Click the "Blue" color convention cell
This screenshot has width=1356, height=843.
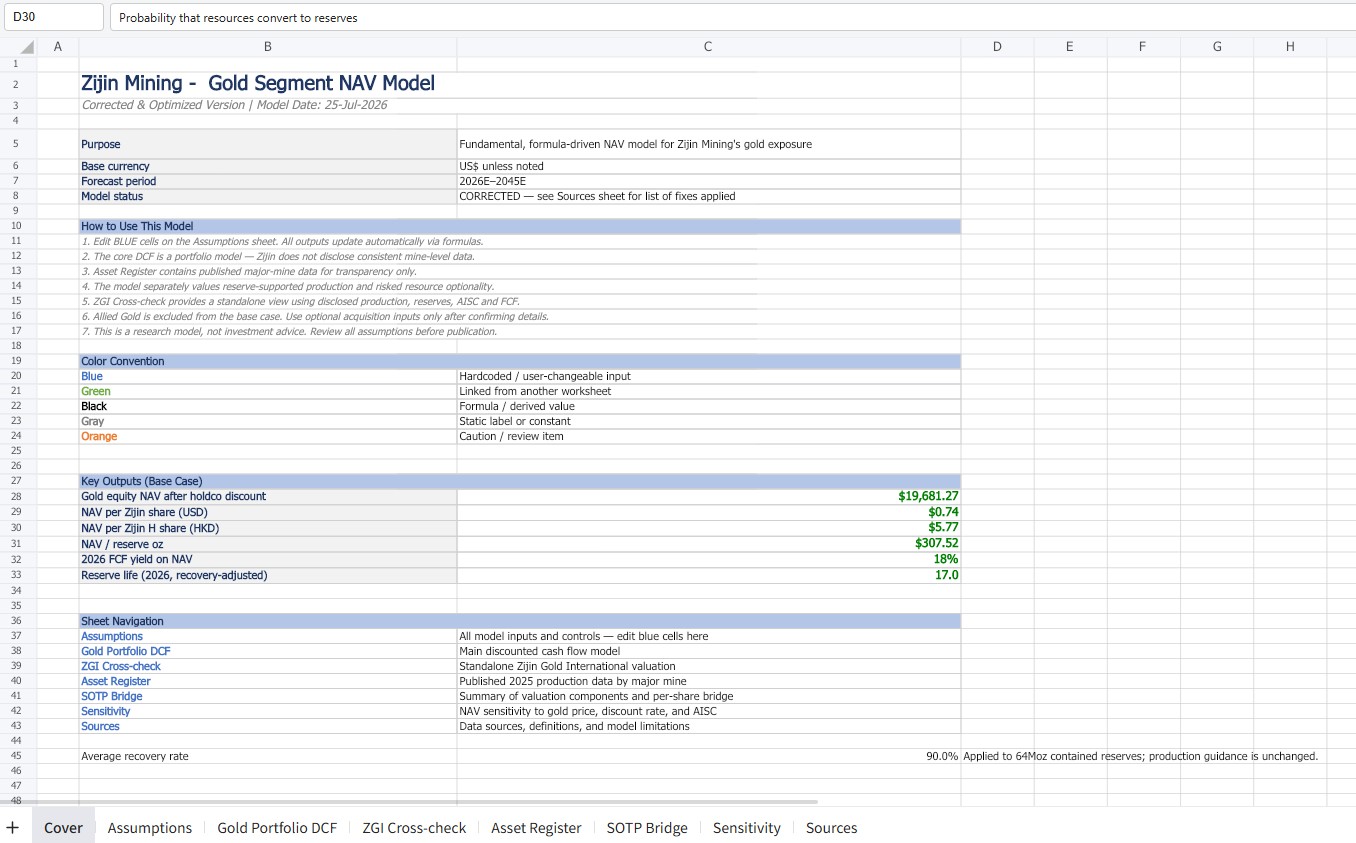(268, 376)
